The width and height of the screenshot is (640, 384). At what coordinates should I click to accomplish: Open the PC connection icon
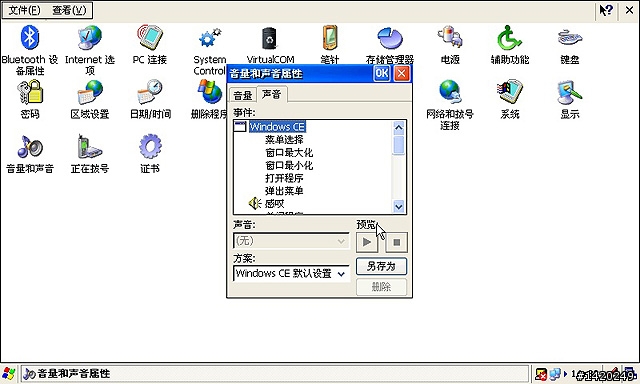click(150, 38)
